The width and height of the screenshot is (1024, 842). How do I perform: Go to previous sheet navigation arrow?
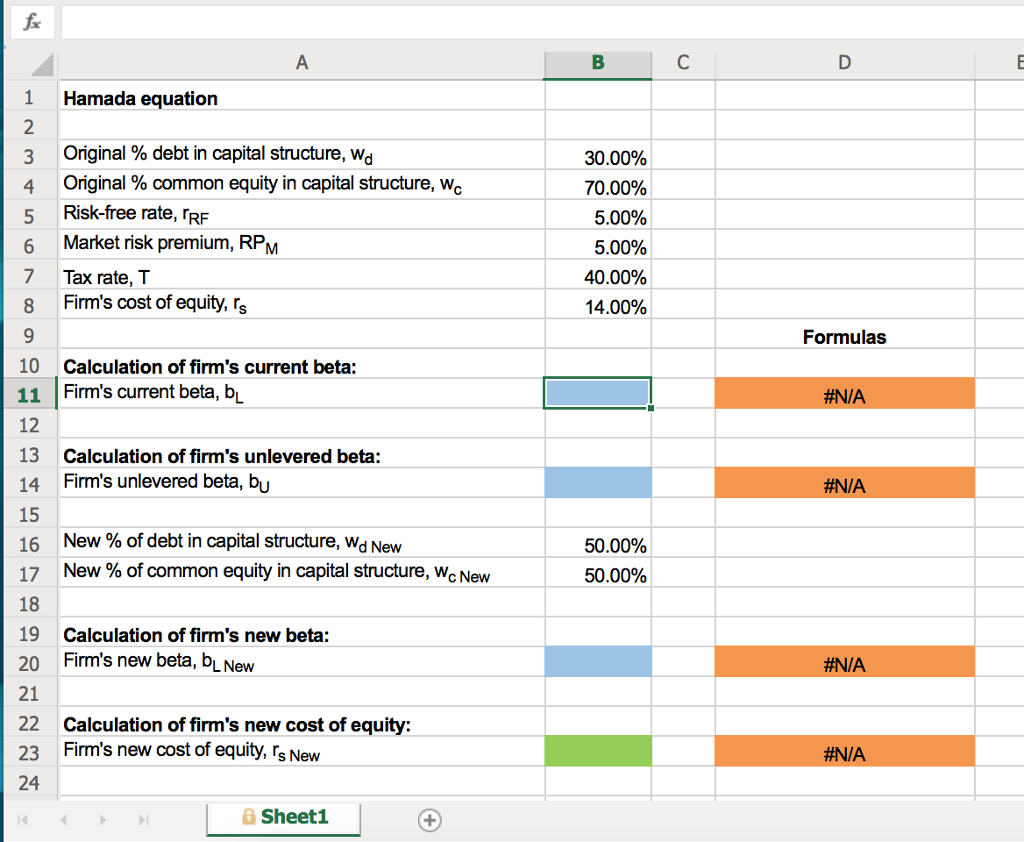tap(63, 820)
